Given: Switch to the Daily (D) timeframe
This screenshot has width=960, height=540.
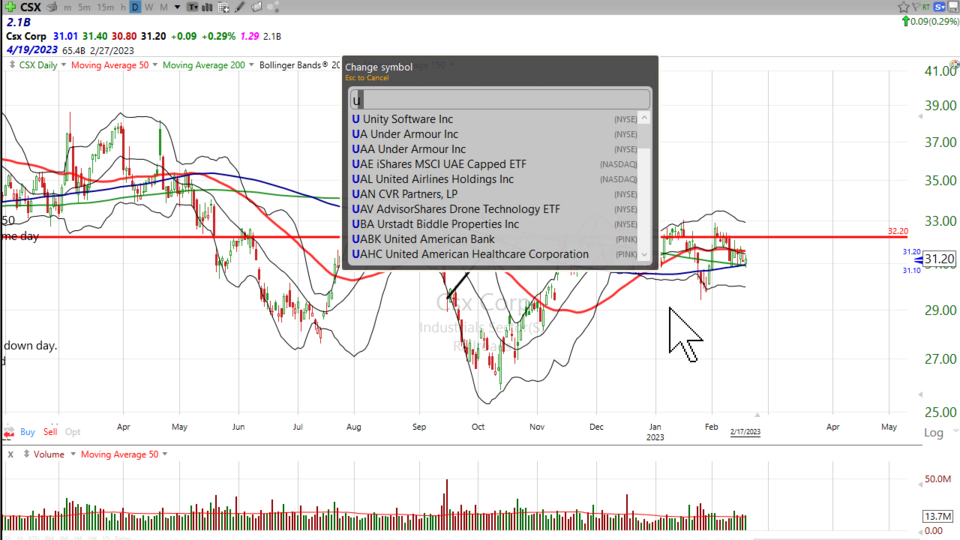Looking at the screenshot, I should pos(134,7).
